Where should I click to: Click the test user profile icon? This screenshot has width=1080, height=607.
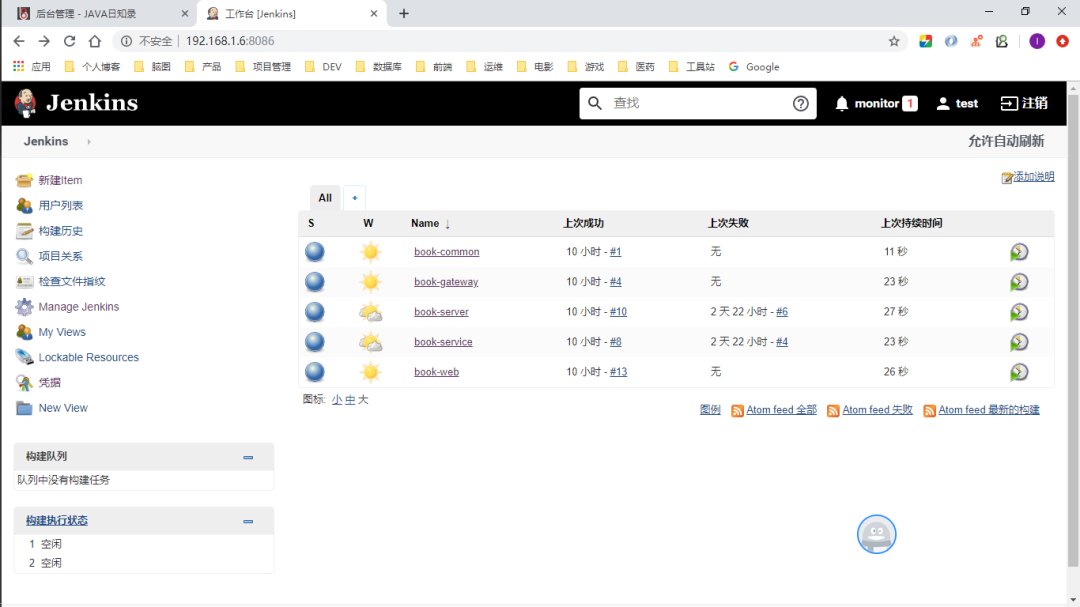point(943,103)
